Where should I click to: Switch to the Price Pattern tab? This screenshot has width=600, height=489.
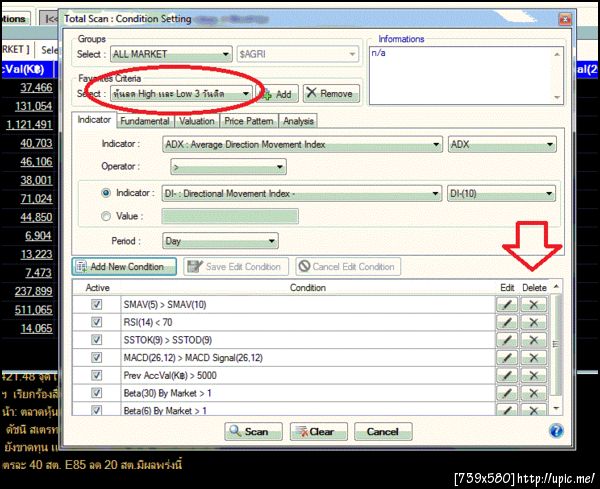tap(249, 121)
